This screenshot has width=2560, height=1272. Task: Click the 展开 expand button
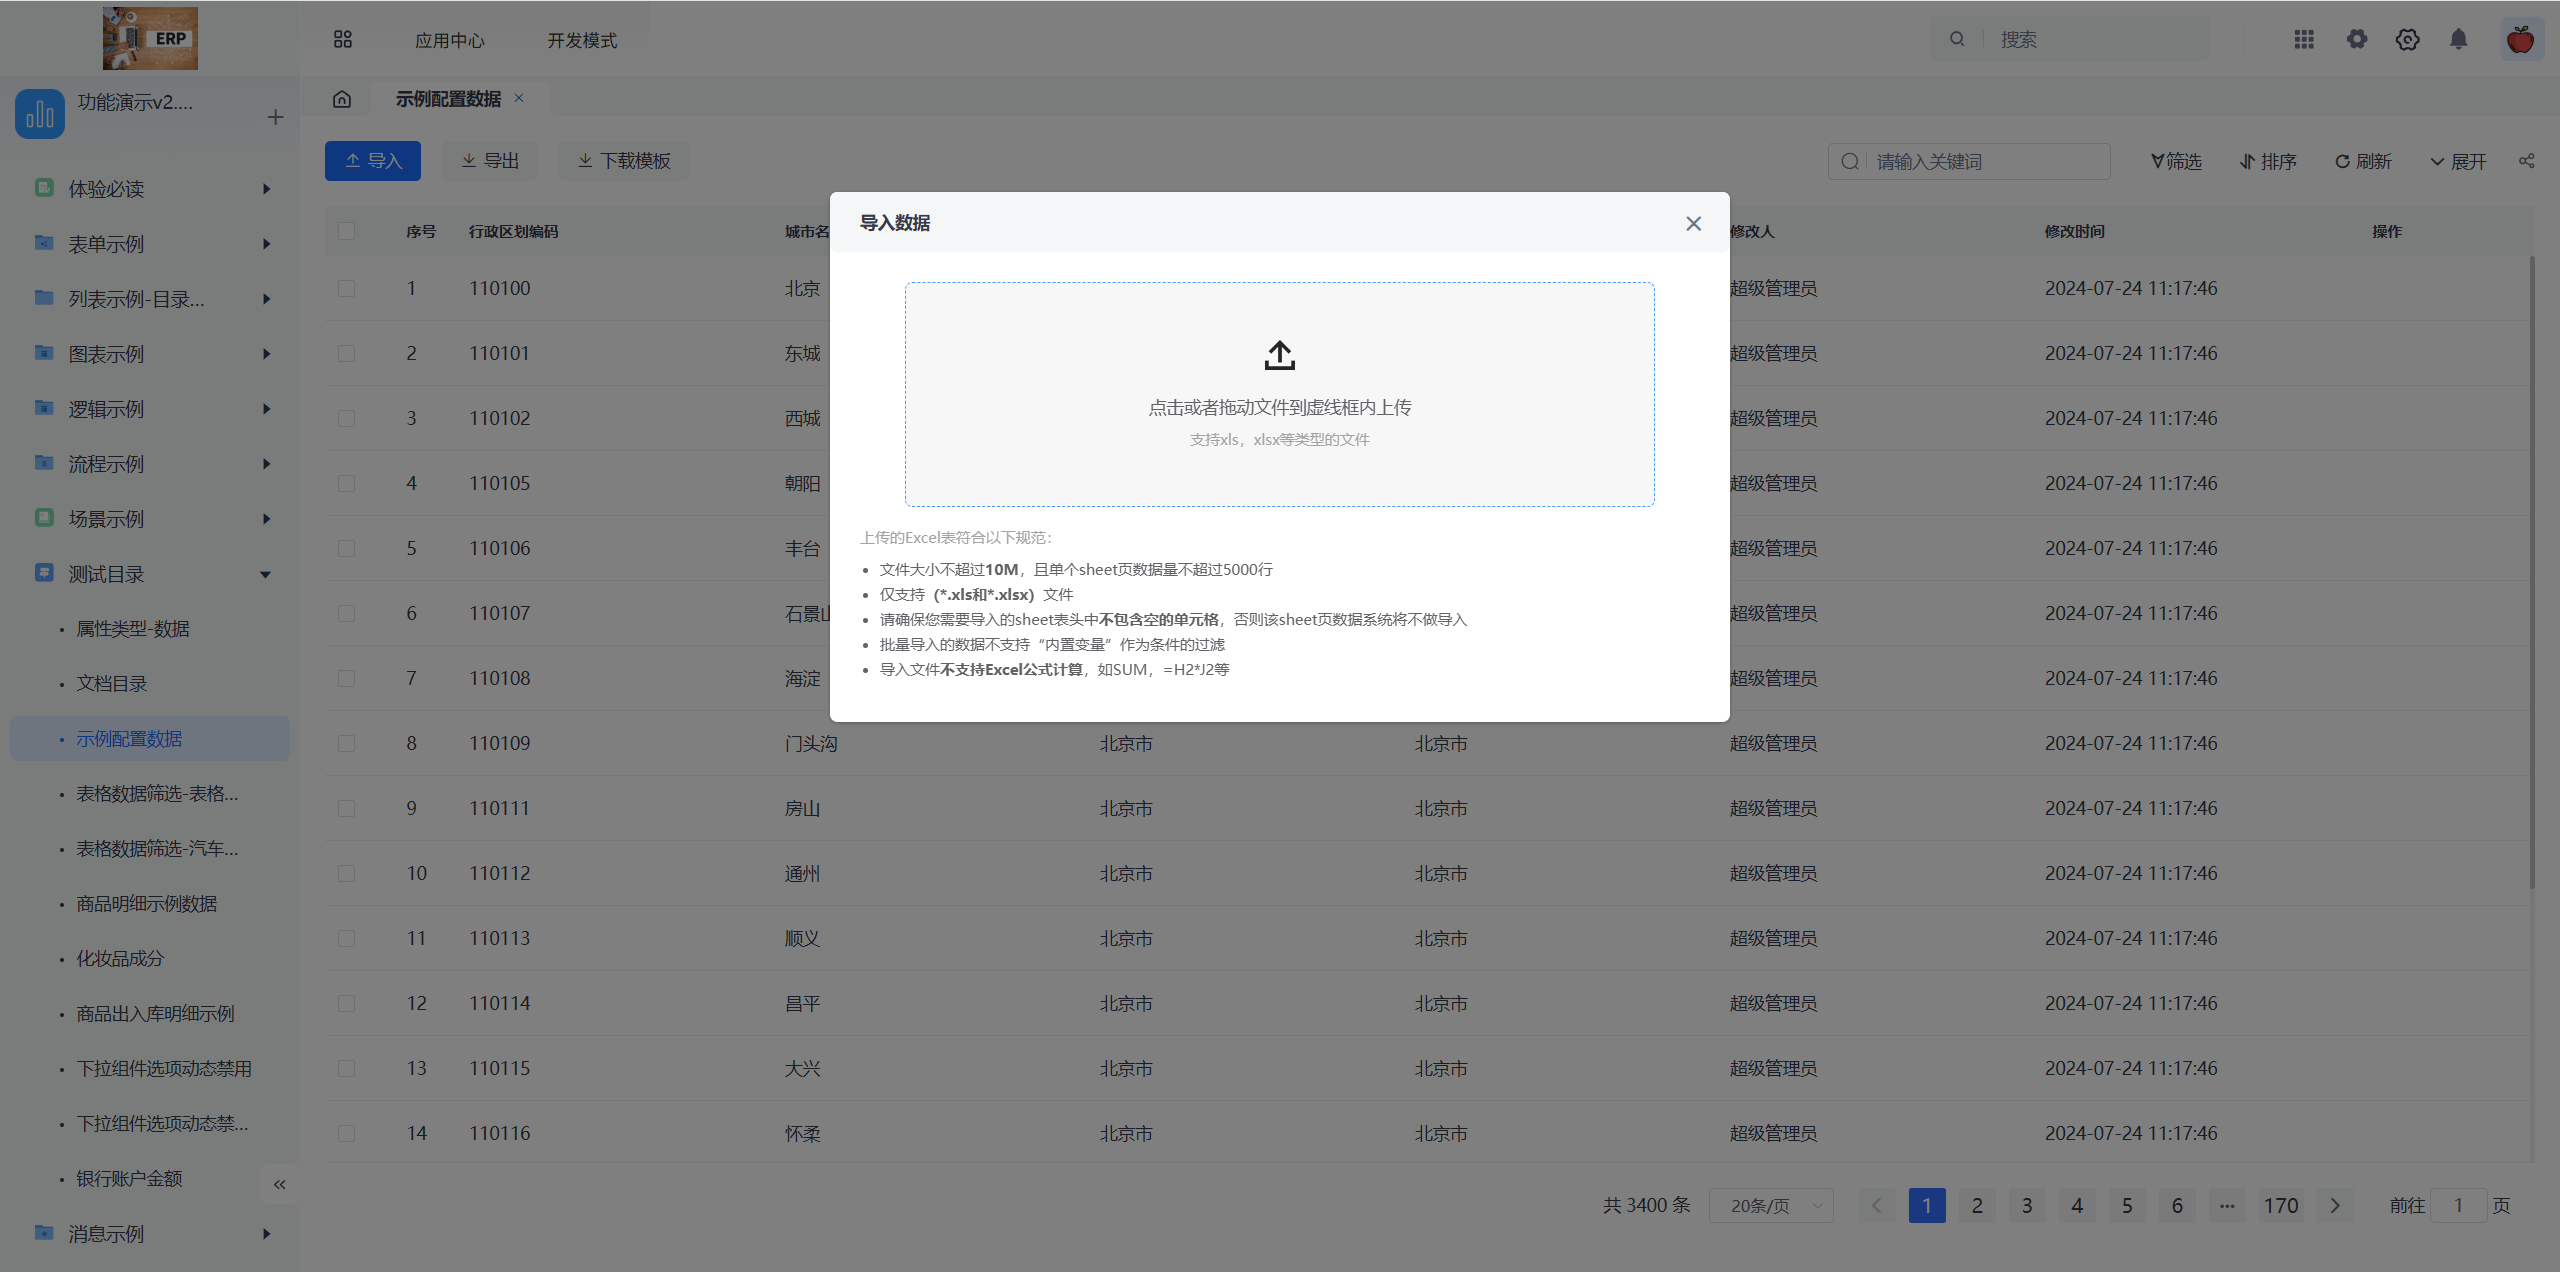tap(2458, 161)
